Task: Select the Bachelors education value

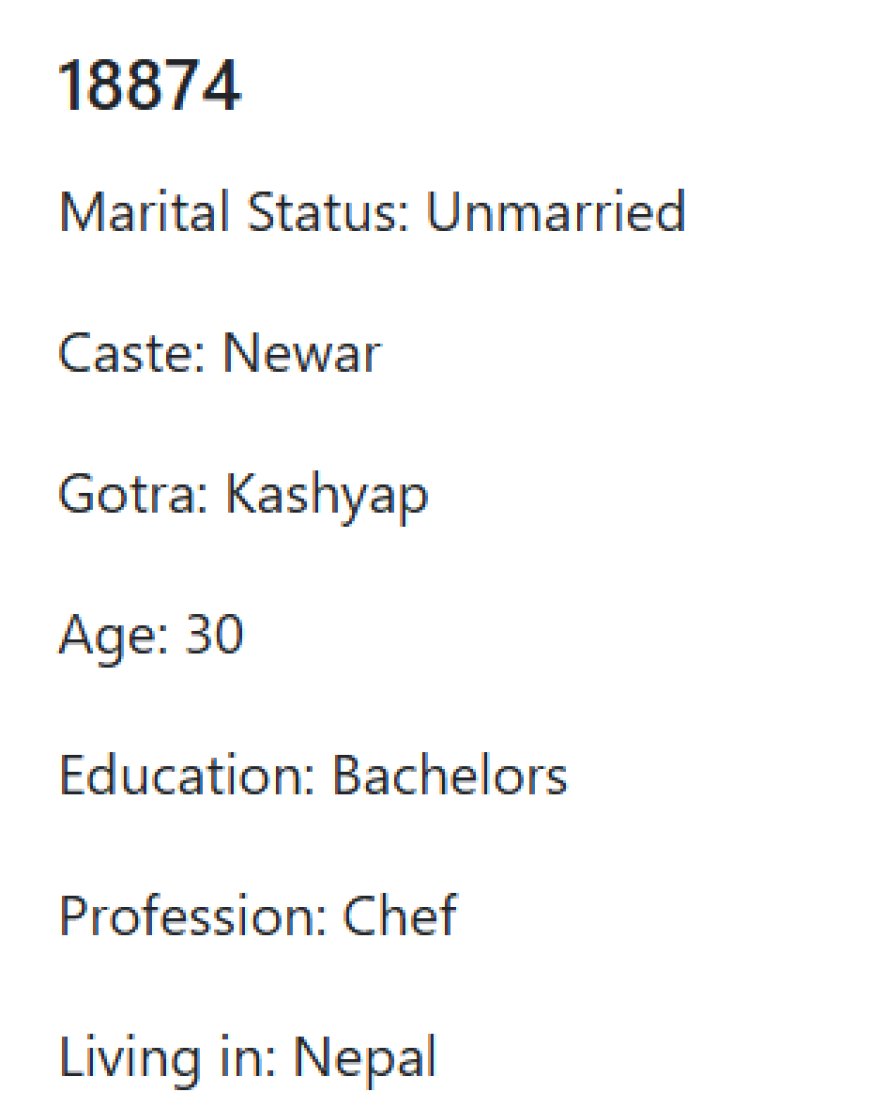Action: (450, 774)
